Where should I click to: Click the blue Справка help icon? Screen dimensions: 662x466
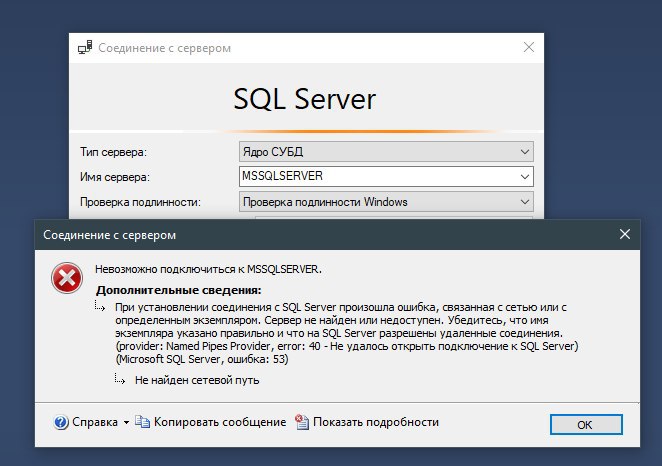(x=61, y=422)
